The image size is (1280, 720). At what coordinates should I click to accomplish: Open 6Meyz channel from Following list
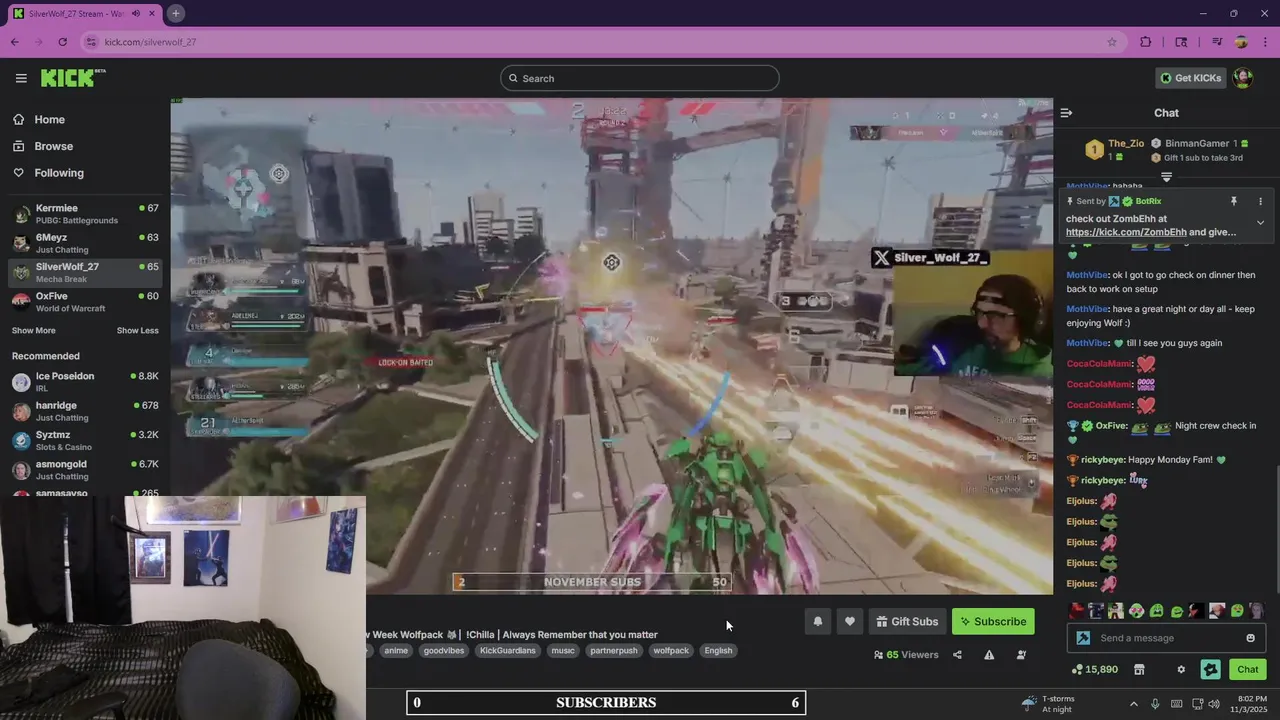point(85,243)
